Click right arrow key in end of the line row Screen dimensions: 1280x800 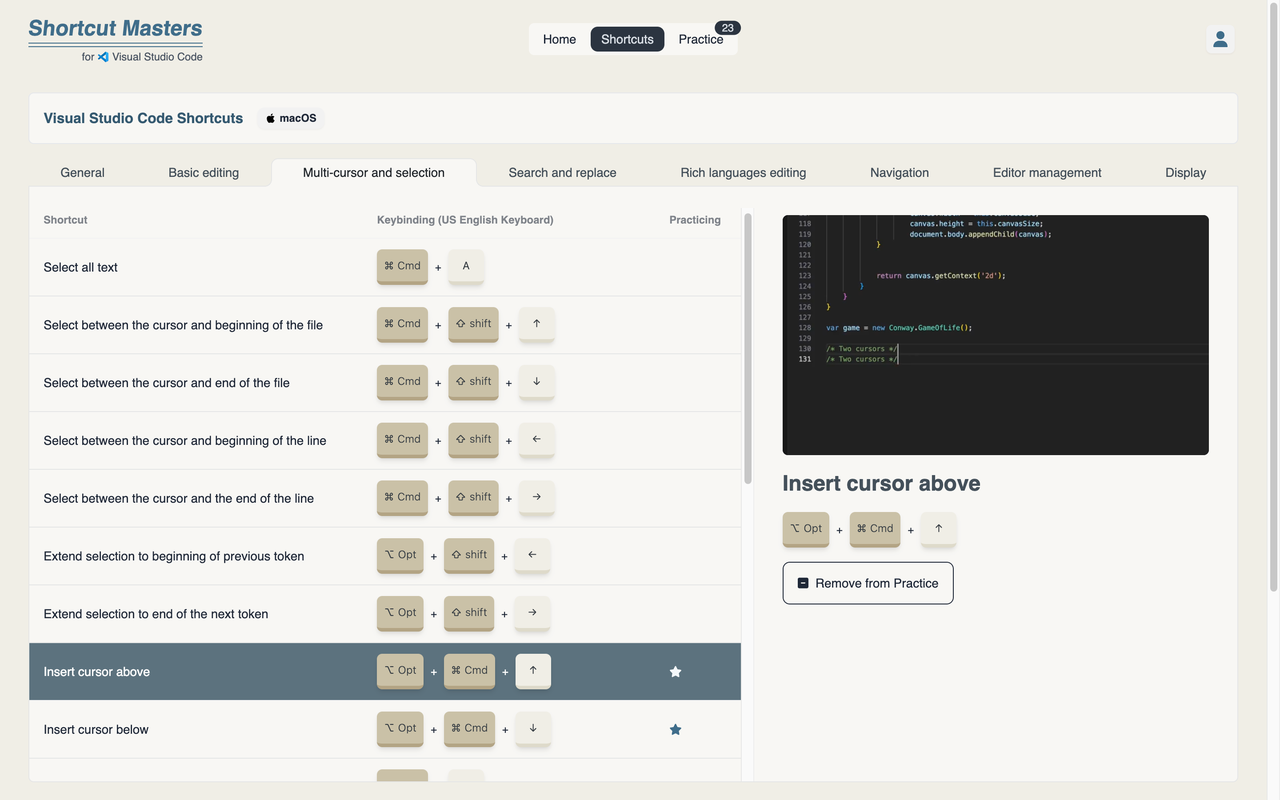(x=537, y=498)
